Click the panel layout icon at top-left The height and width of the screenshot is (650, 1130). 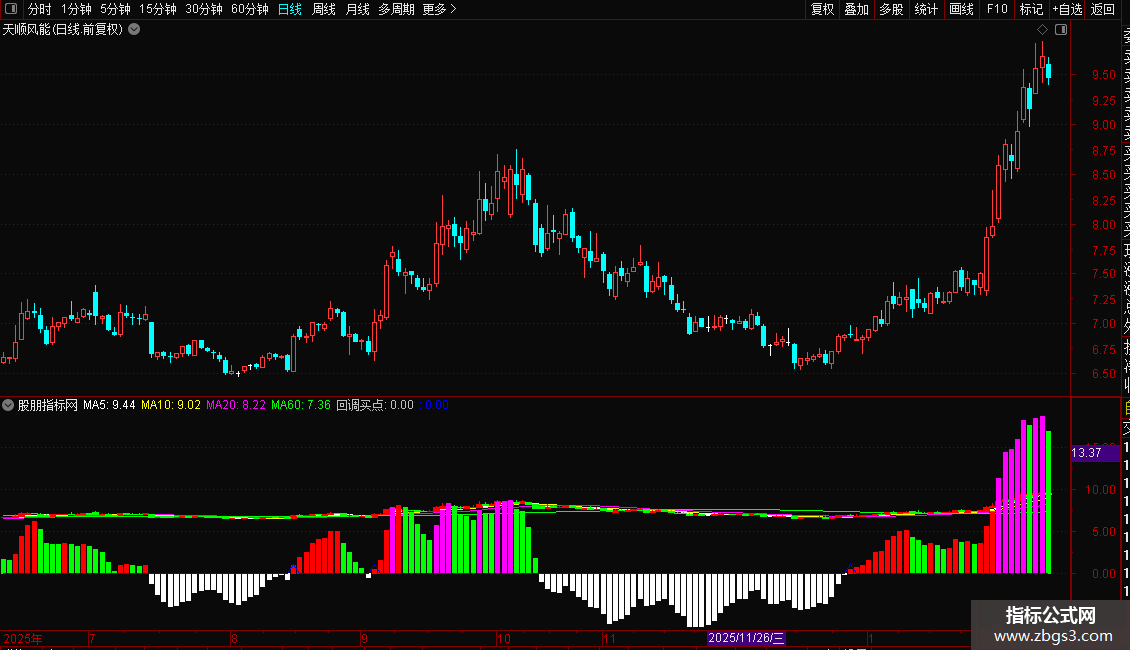pyautogui.click(x=11, y=9)
